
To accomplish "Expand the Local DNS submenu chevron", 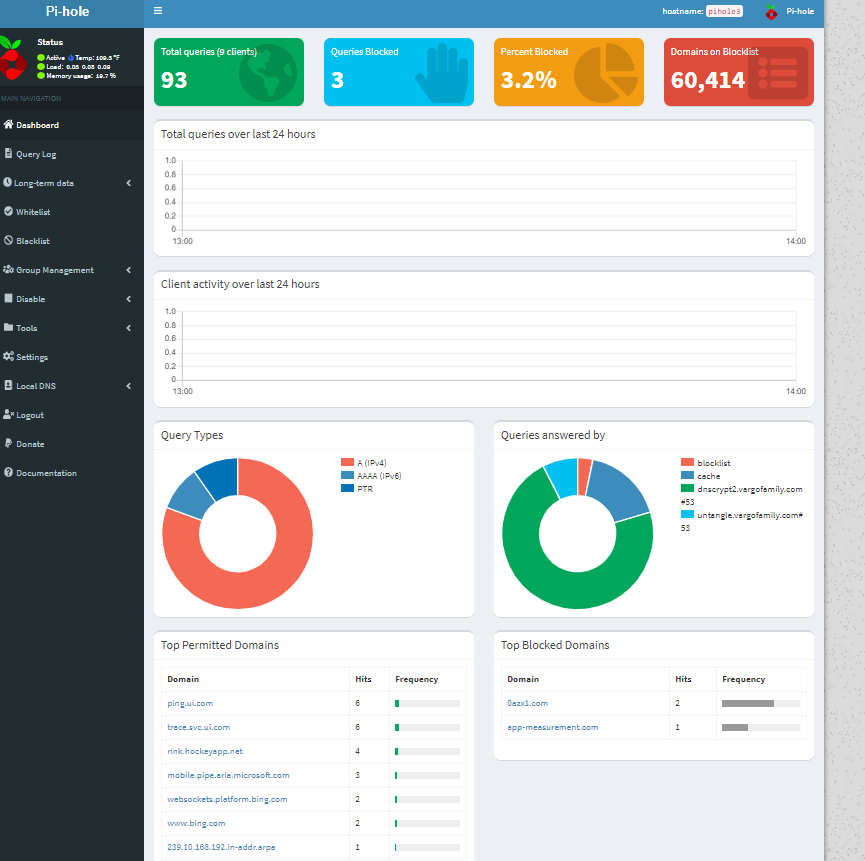I will [129, 386].
